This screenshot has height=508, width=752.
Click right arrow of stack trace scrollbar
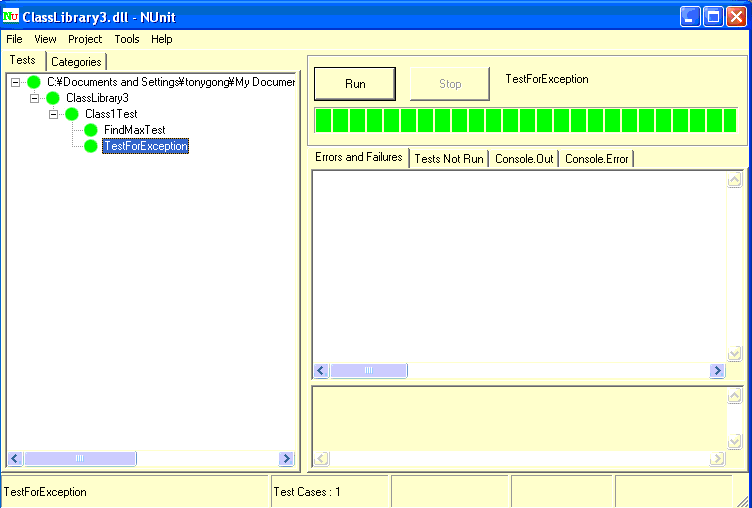point(717,459)
